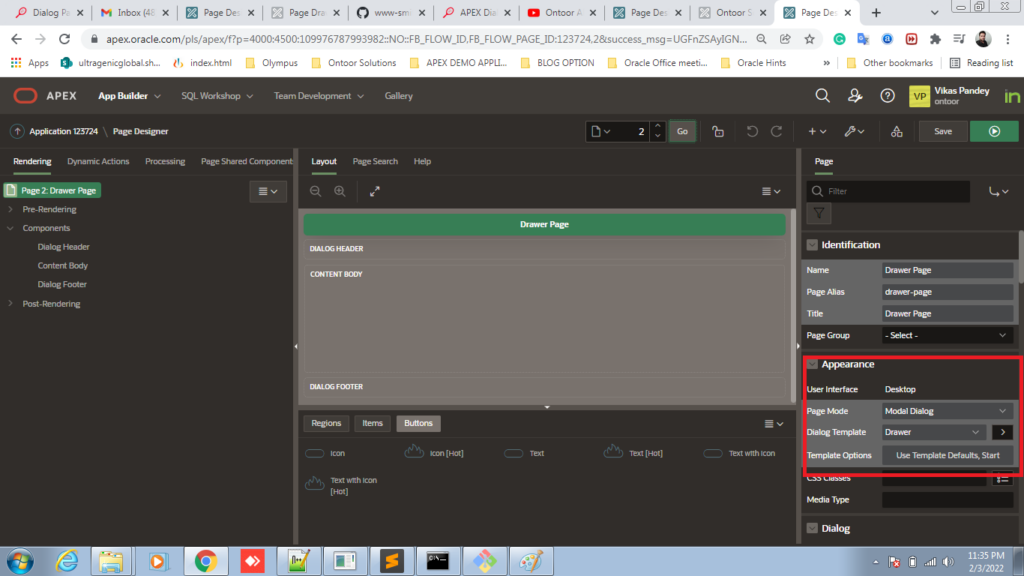Open the Help question mark icon
Image resolution: width=1024 pixels, height=576 pixels.
click(x=887, y=96)
